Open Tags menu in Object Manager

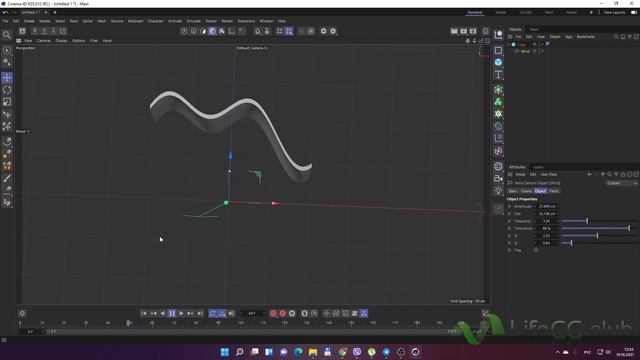click(x=568, y=37)
